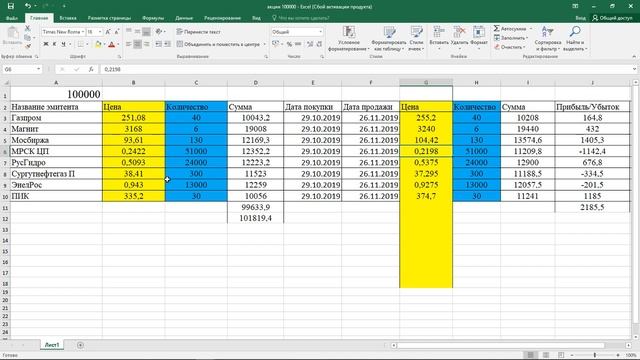
Task: Click the Borders icon in the font group
Action: [x=81, y=44]
